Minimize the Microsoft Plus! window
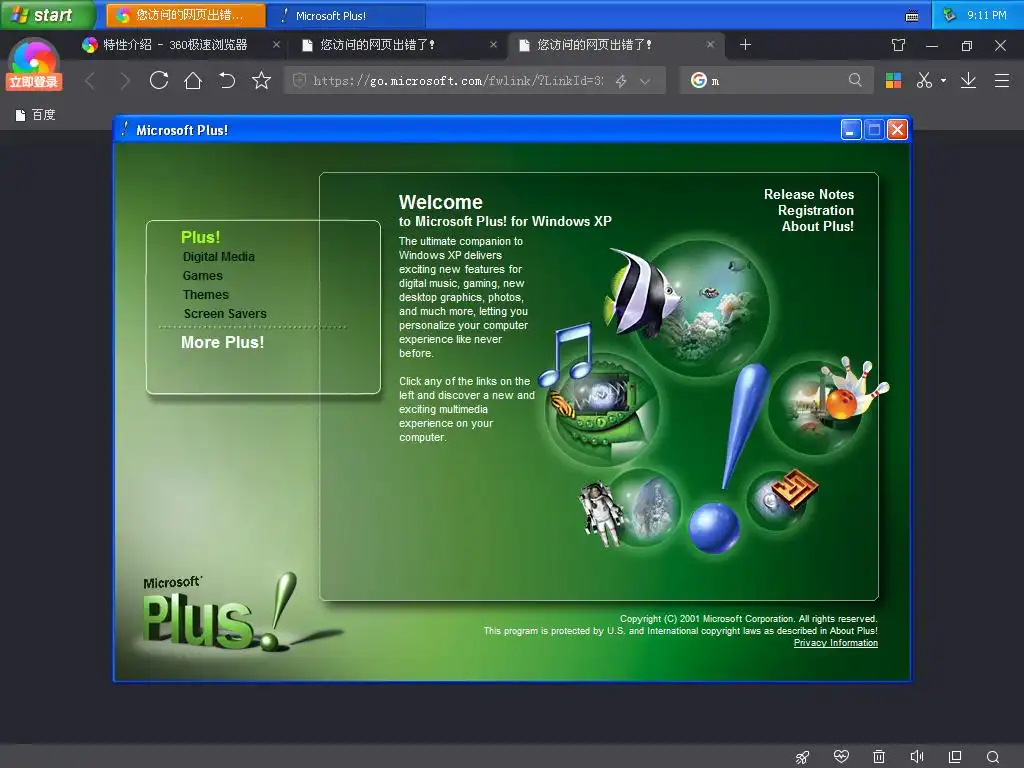The height and width of the screenshot is (768, 1024). coord(851,130)
